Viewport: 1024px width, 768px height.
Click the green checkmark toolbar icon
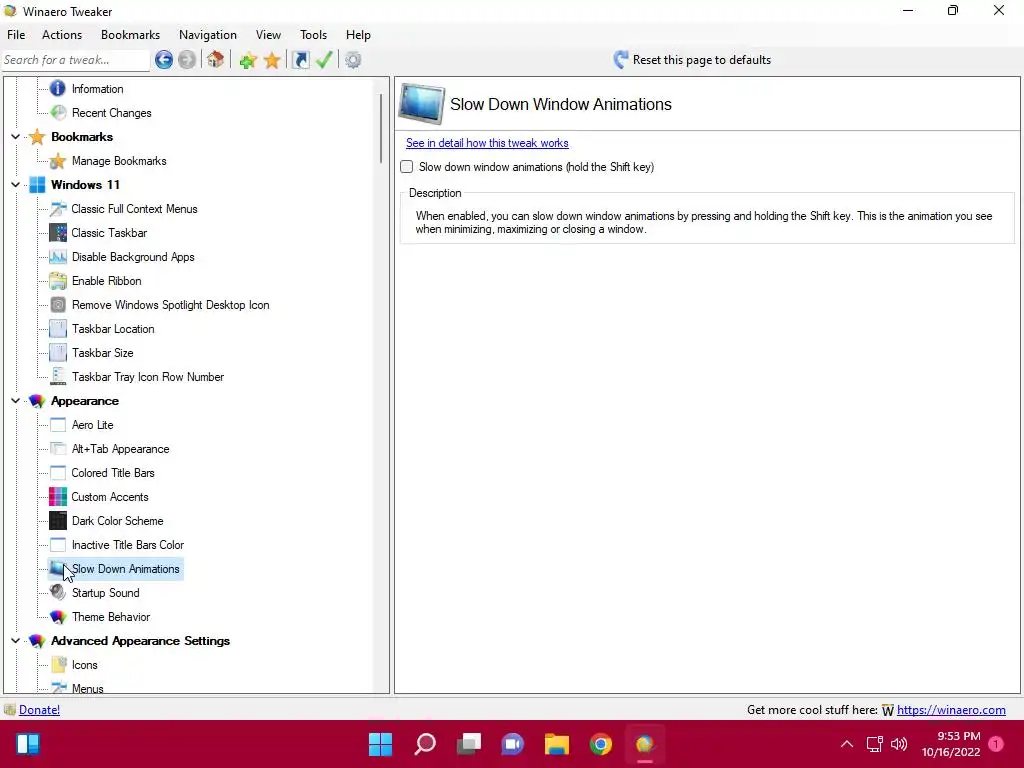pos(324,60)
